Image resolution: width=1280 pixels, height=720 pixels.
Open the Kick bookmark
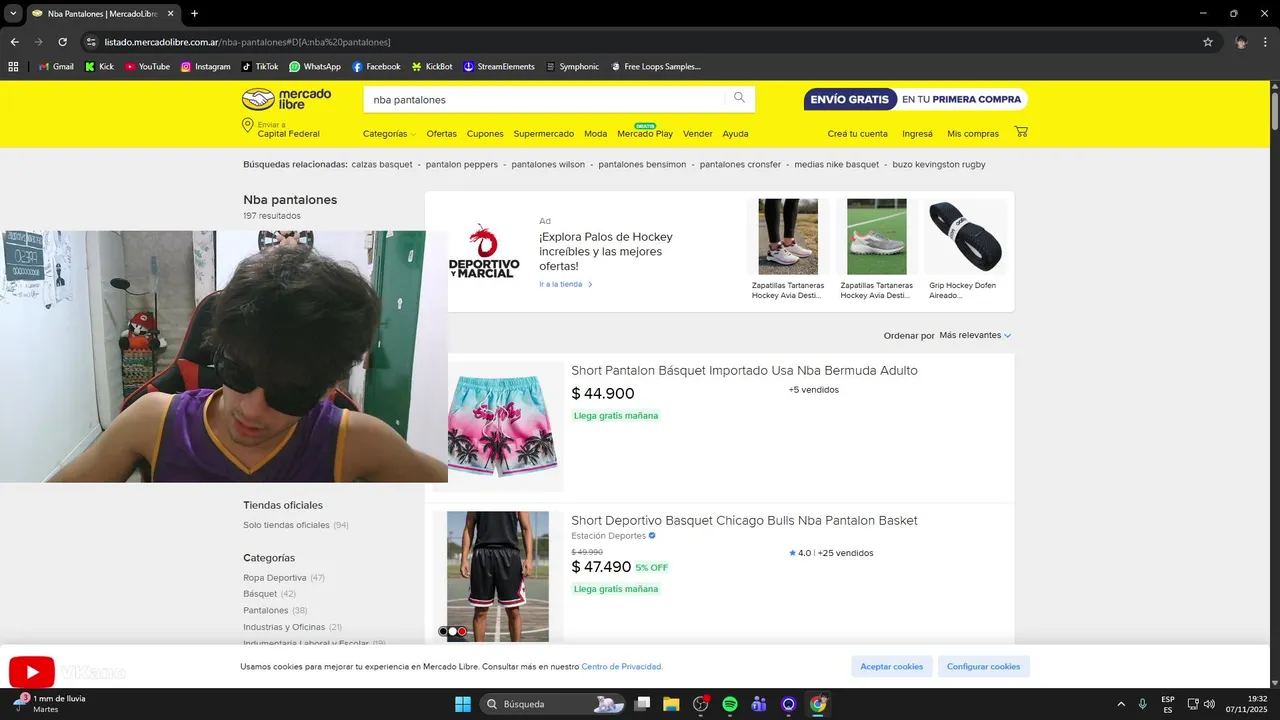coord(99,67)
